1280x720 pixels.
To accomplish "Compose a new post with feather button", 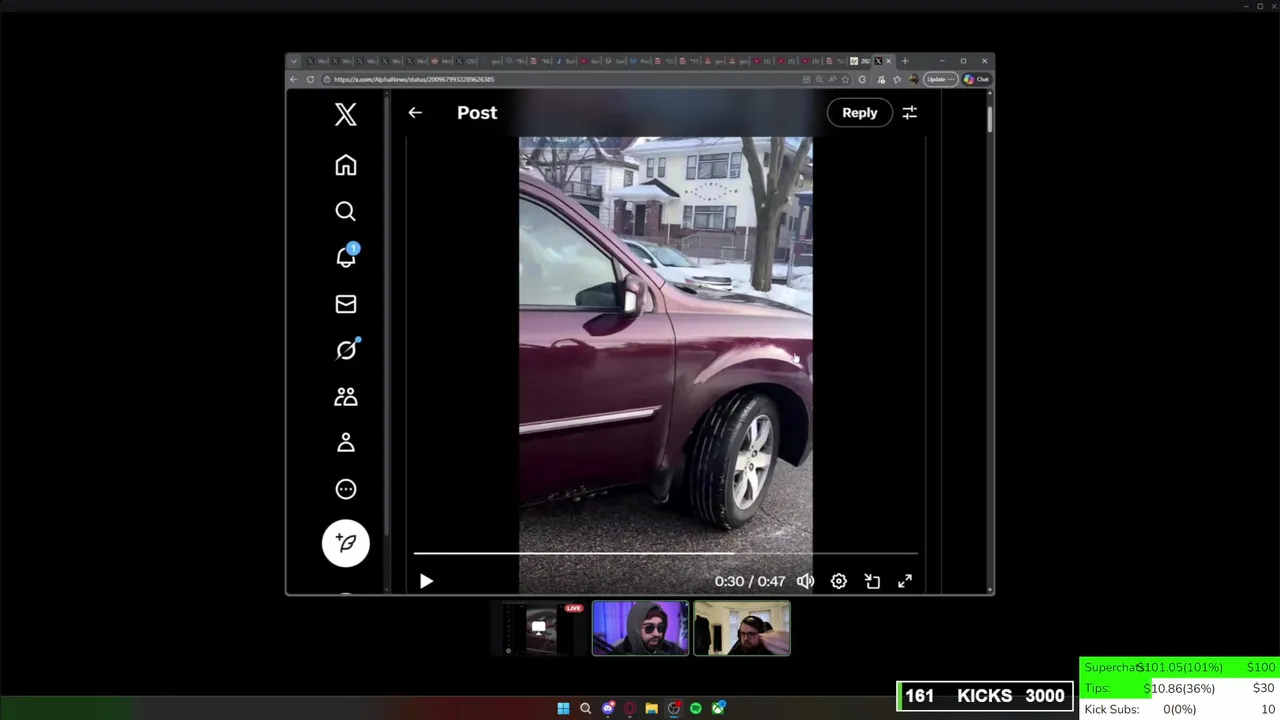I will pyautogui.click(x=346, y=543).
